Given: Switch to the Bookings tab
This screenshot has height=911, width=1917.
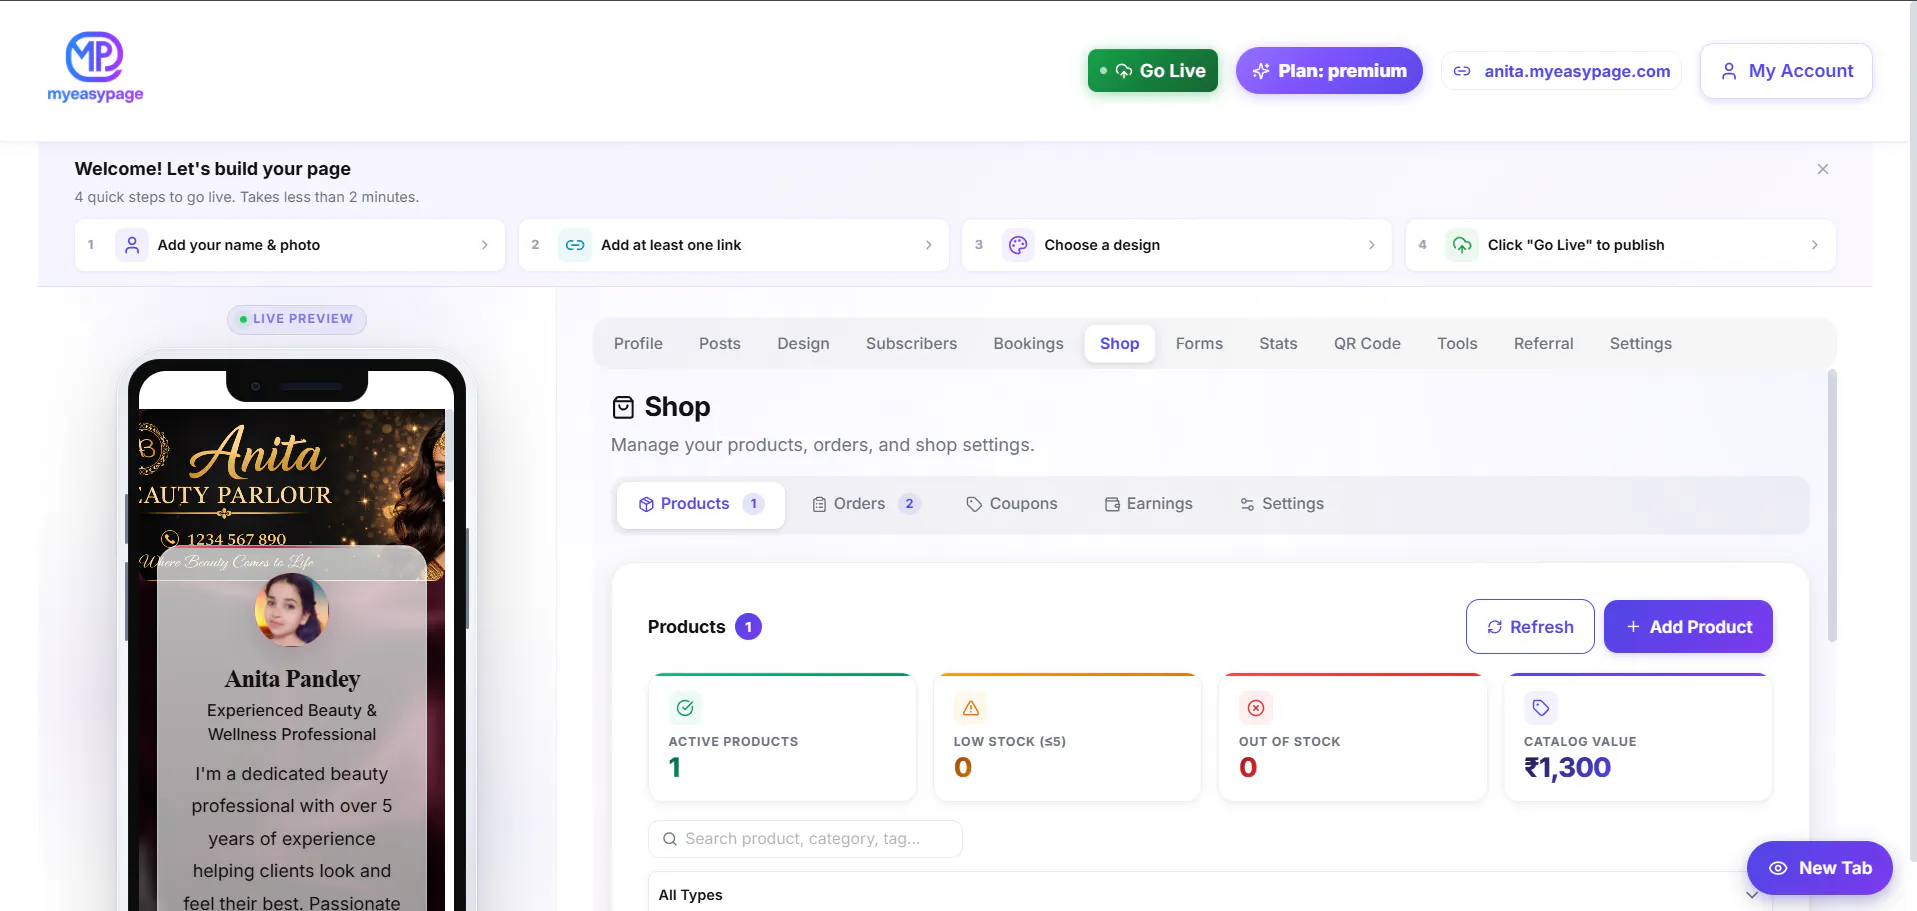Looking at the screenshot, I should 1028,344.
